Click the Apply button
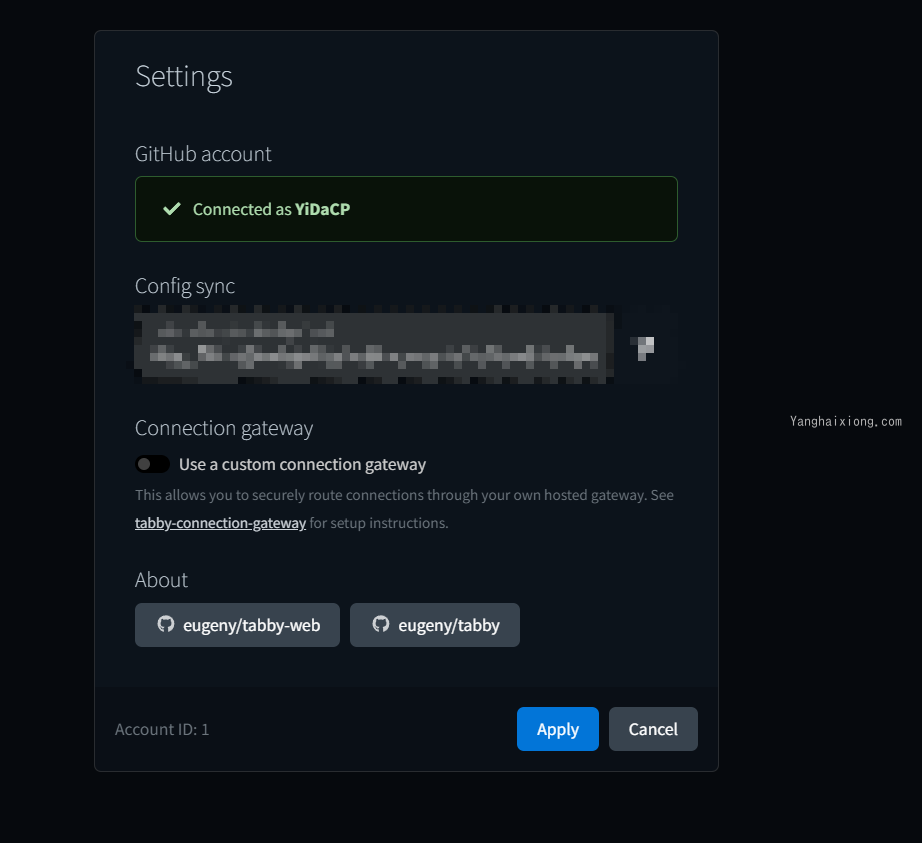Viewport: 922px width, 843px height. point(557,729)
